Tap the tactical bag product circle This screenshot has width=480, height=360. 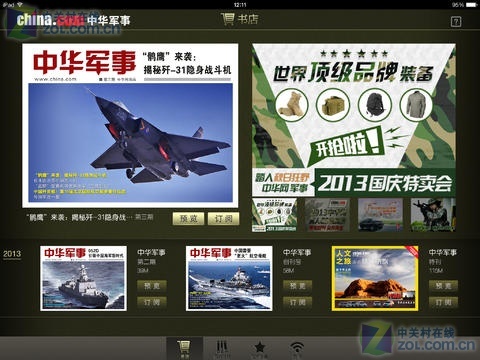[x=333, y=105]
